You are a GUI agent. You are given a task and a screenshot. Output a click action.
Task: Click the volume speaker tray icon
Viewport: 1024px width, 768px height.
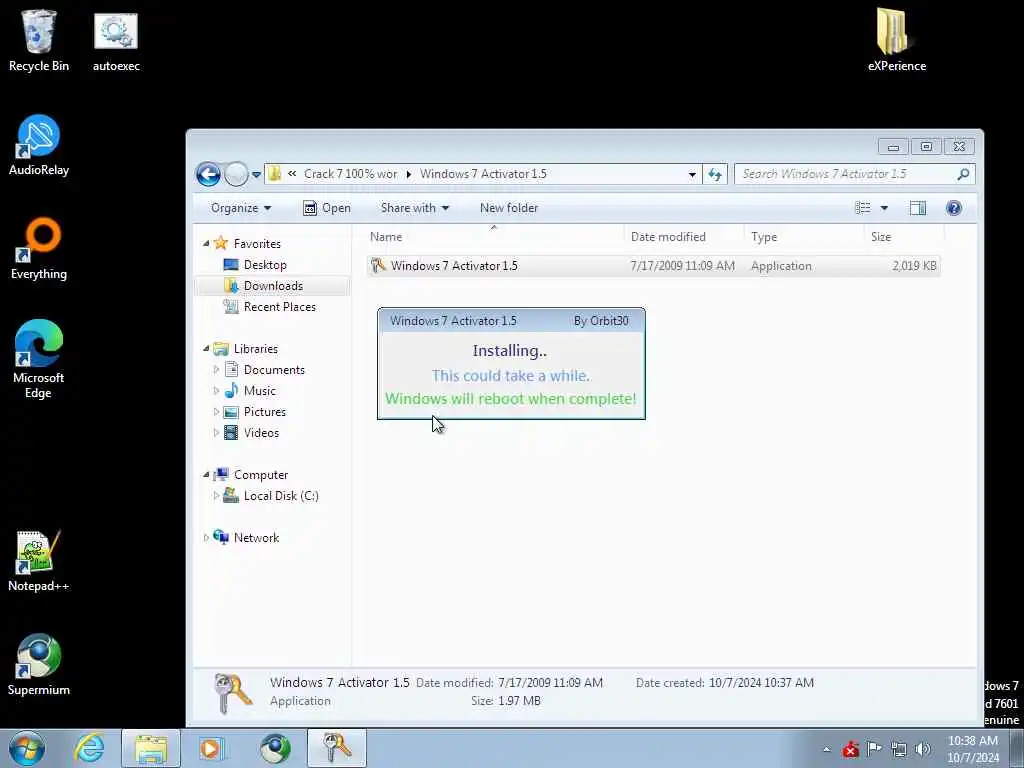[x=922, y=749]
